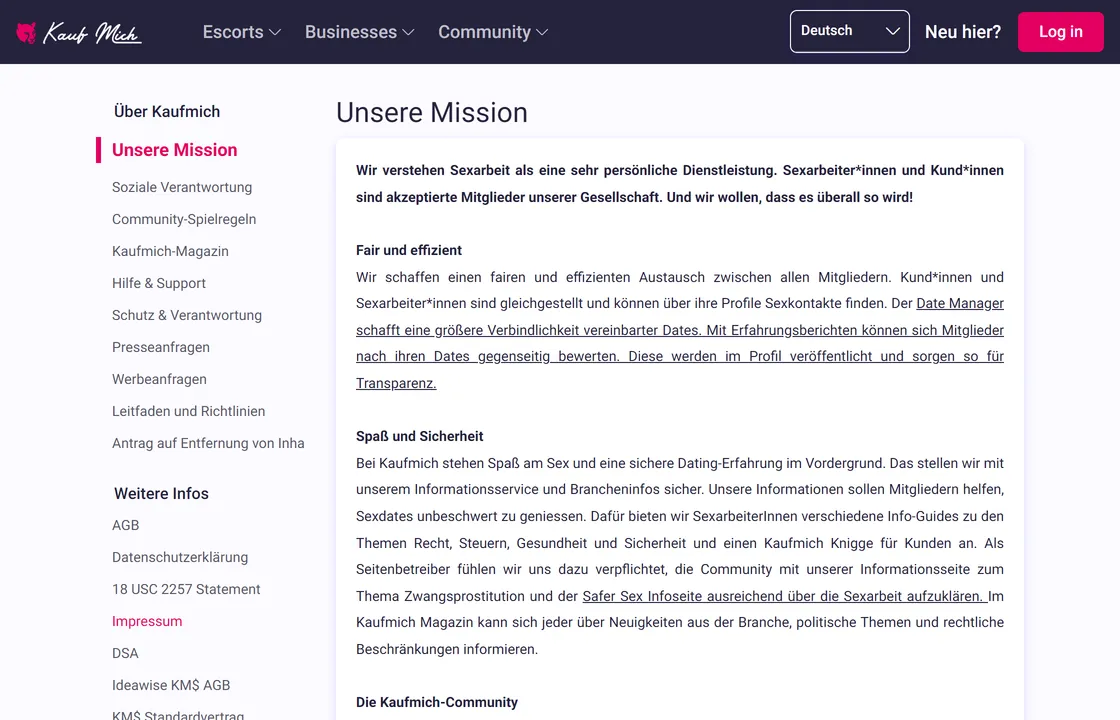This screenshot has width=1120, height=720.
Task: Open 'Presseanfragen' sidebar link
Action: 161,347
